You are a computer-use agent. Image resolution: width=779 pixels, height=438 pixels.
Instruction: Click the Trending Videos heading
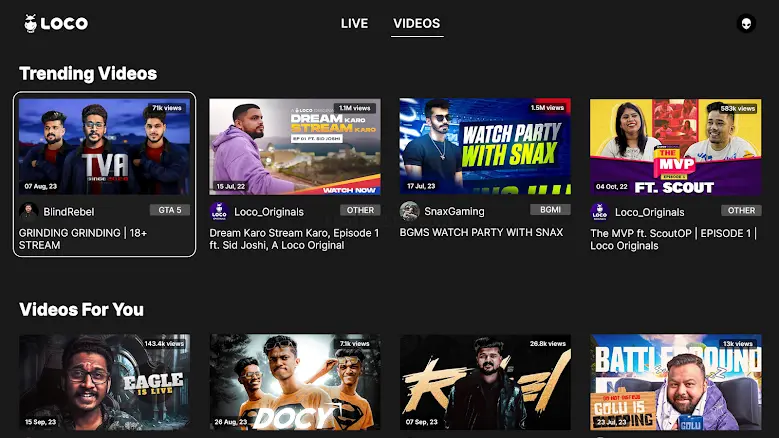tap(88, 73)
